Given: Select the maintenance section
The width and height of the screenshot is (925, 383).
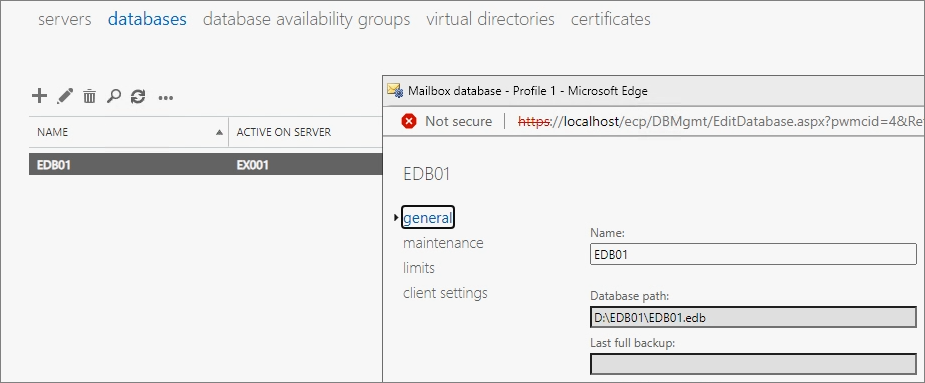Looking at the screenshot, I should pyautogui.click(x=443, y=243).
